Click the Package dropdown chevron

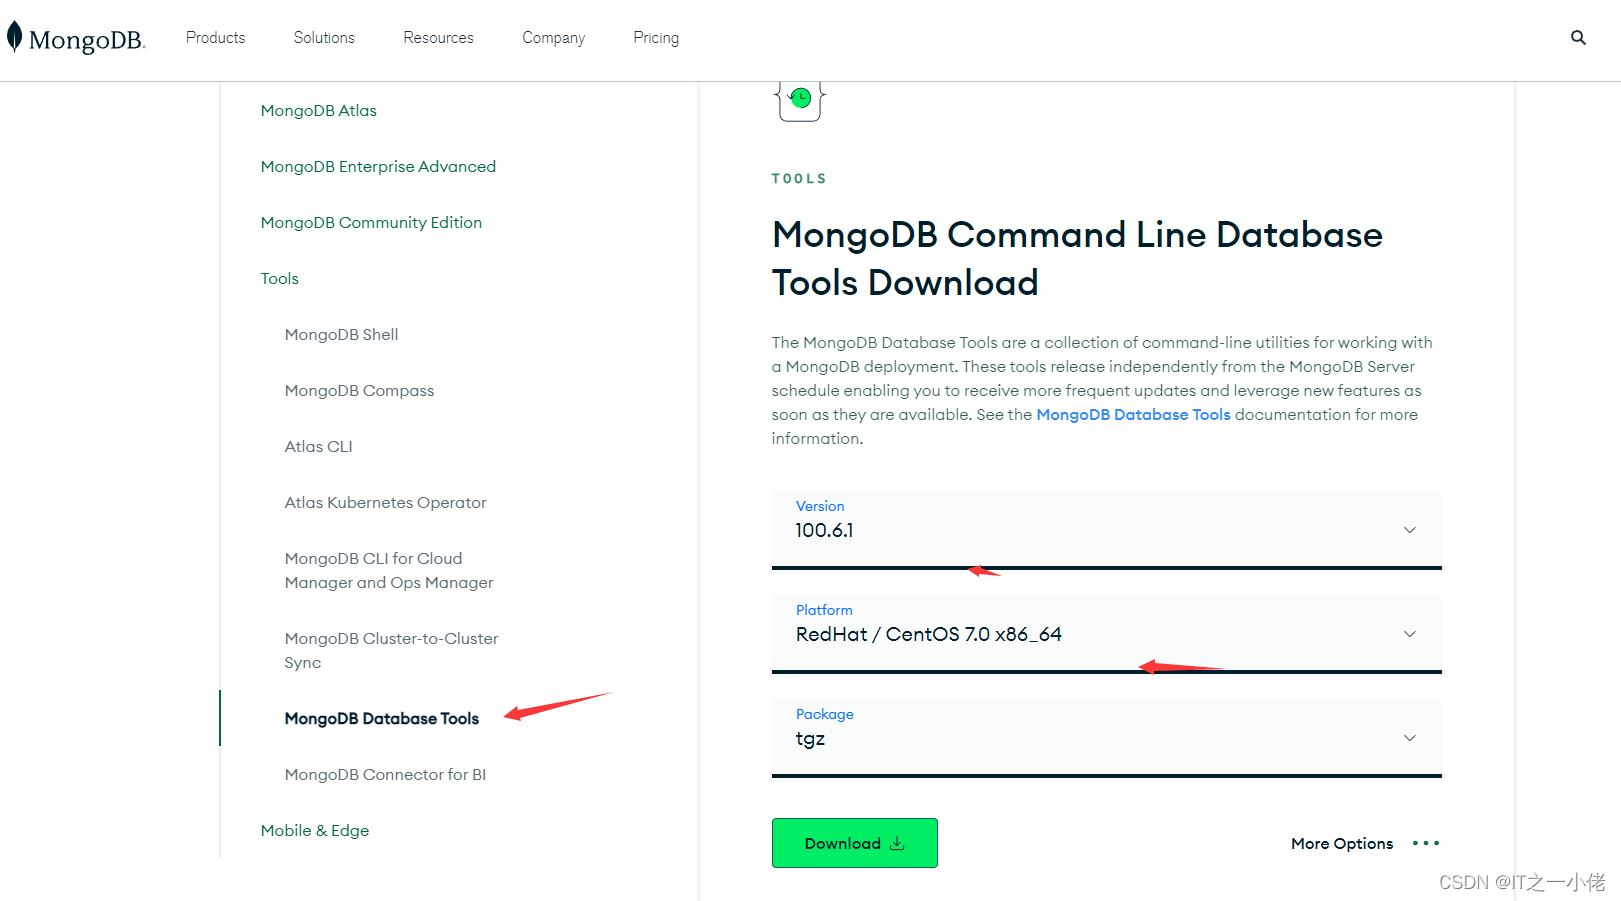(x=1409, y=738)
